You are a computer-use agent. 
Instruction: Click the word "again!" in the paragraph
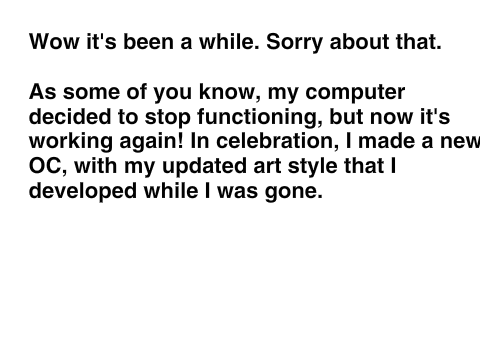(151, 143)
